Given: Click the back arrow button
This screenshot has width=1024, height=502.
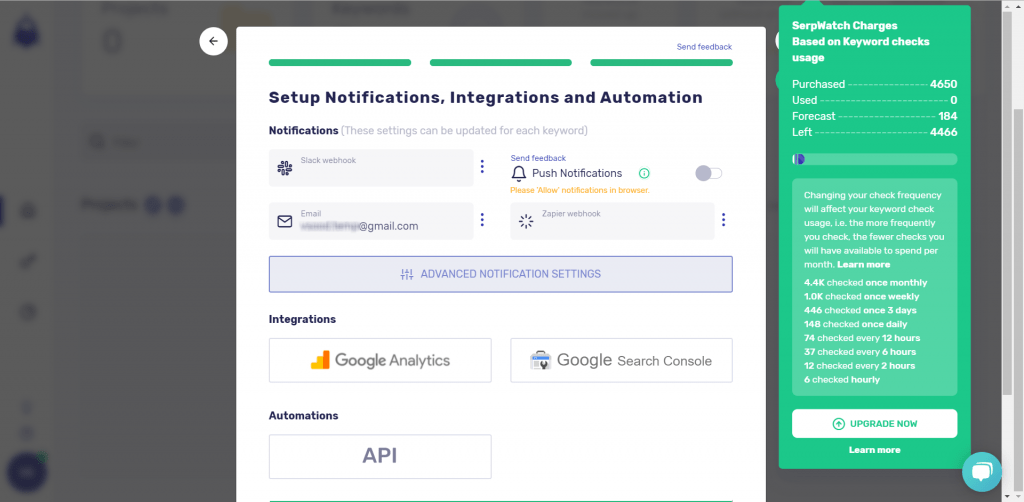Looking at the screenshot, I should pyautogui.click(x=213, y=41).
